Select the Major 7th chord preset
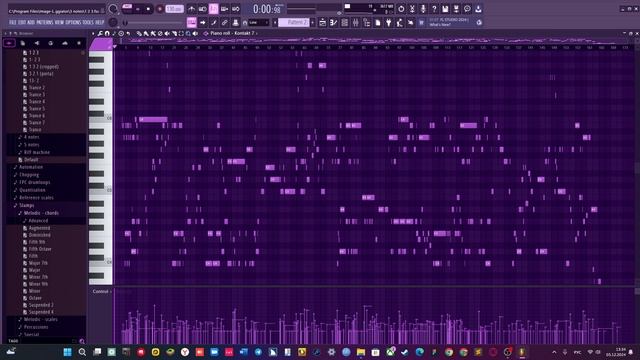This screenshot has width=640, height=360. pos(38,263)
